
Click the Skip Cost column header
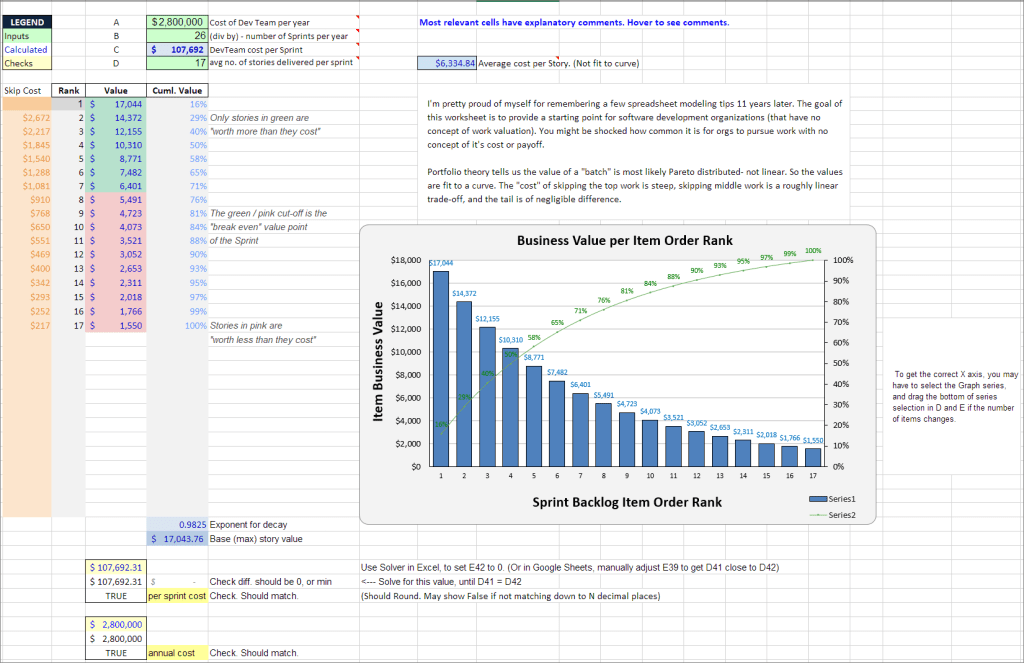(24, 90)
